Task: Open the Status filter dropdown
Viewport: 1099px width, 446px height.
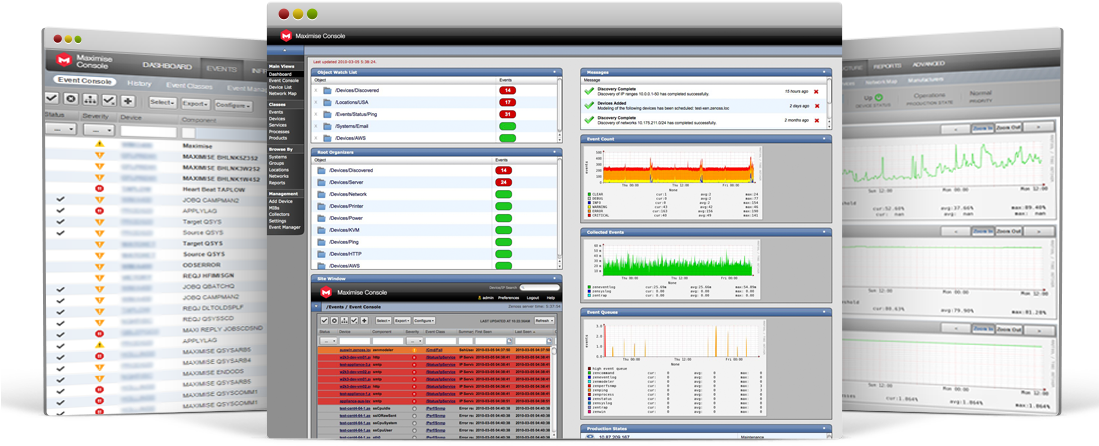Action: (62, 130)
